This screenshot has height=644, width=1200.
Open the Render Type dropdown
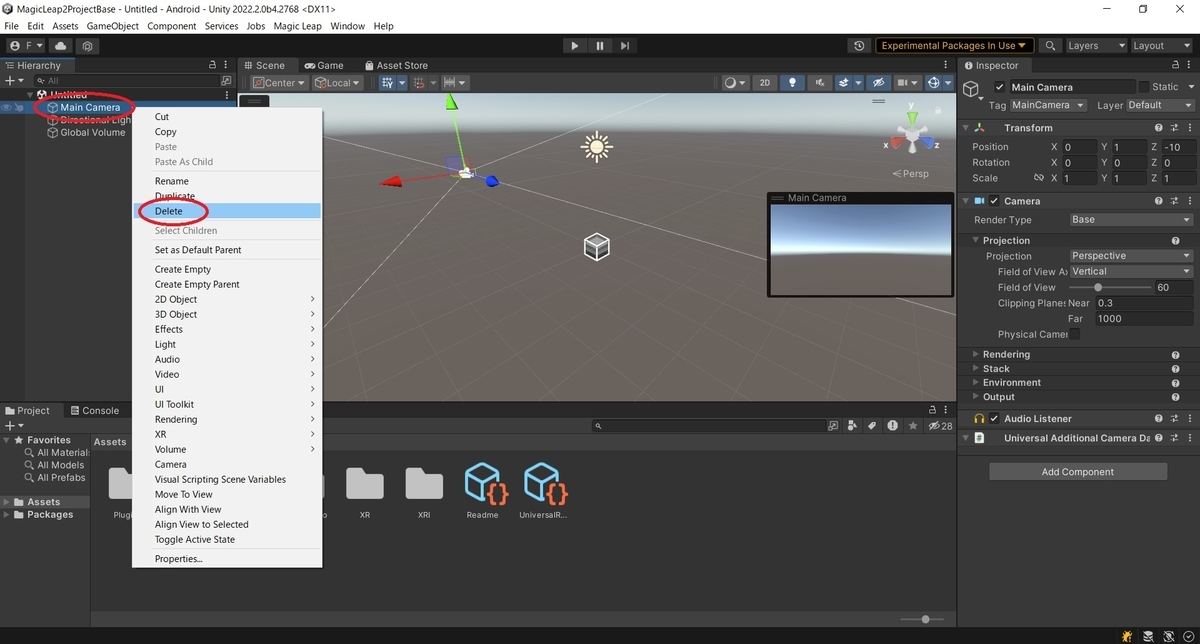click(1131, 220)
